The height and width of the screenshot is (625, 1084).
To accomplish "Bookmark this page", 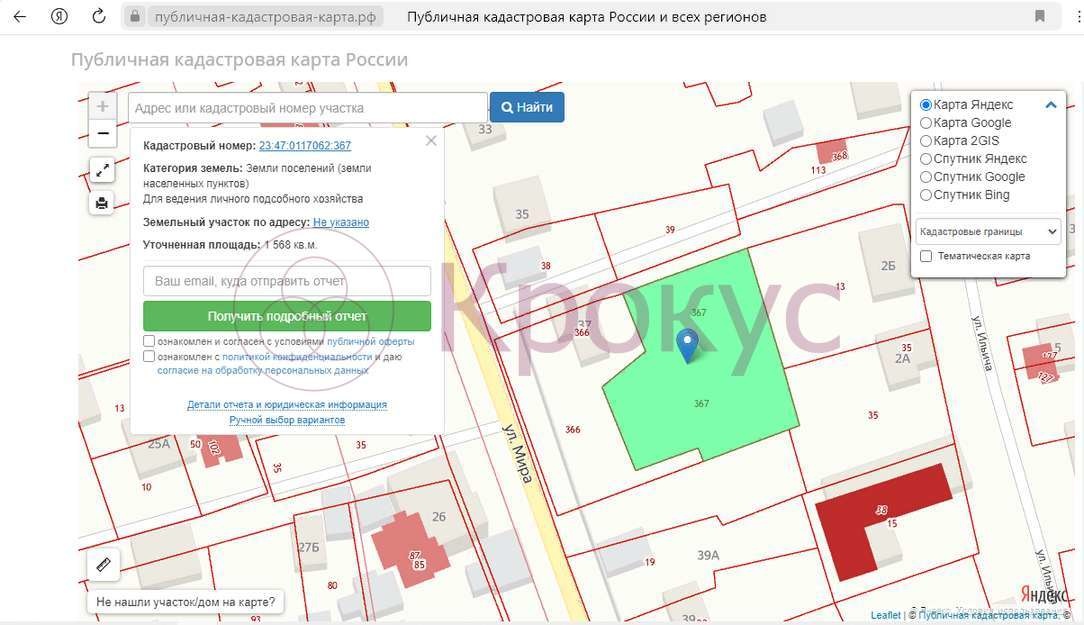I will click(1039, 17).
